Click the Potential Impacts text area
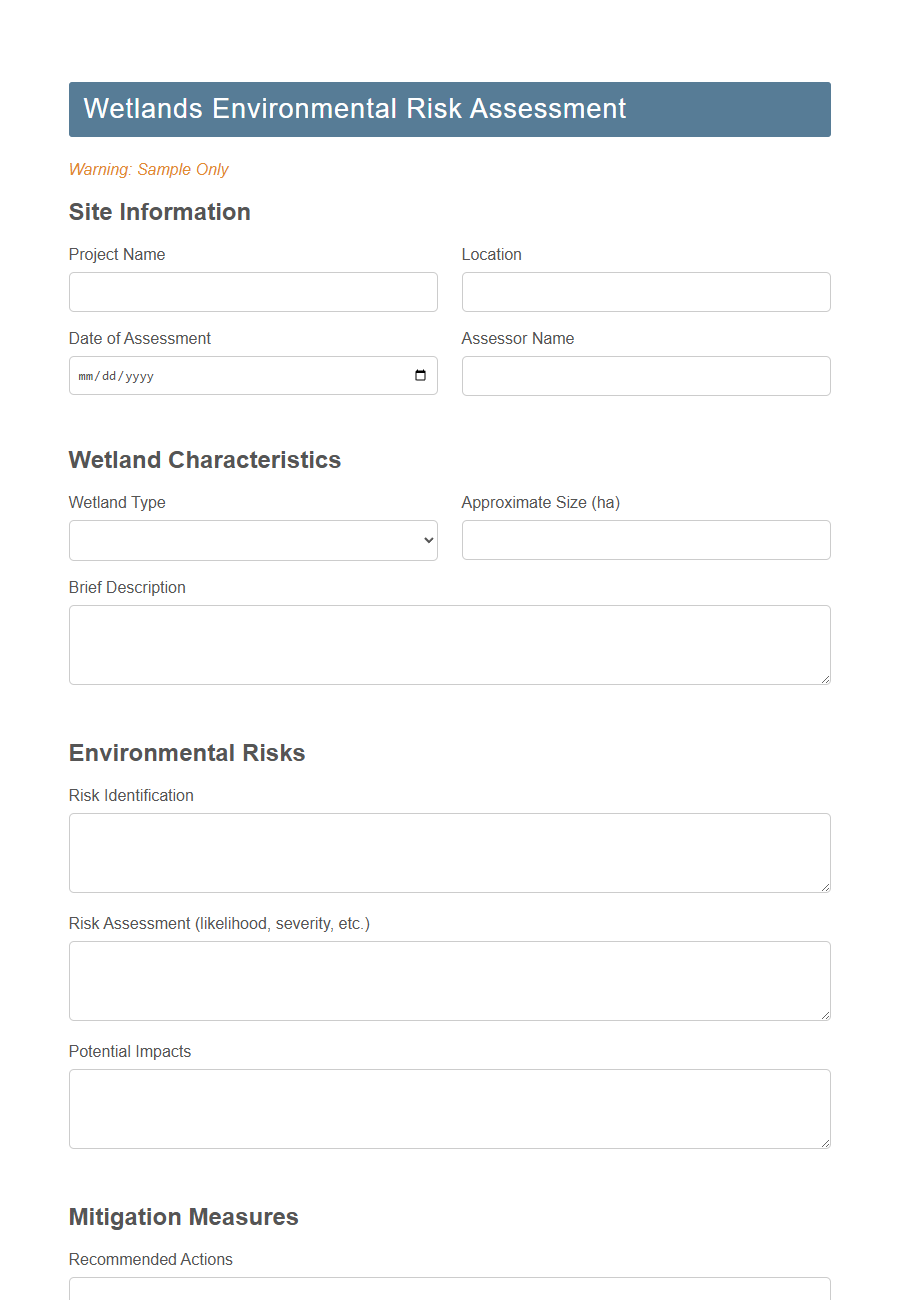Viewport: 900px width, 1300px height. click(x=449, y=1108)
